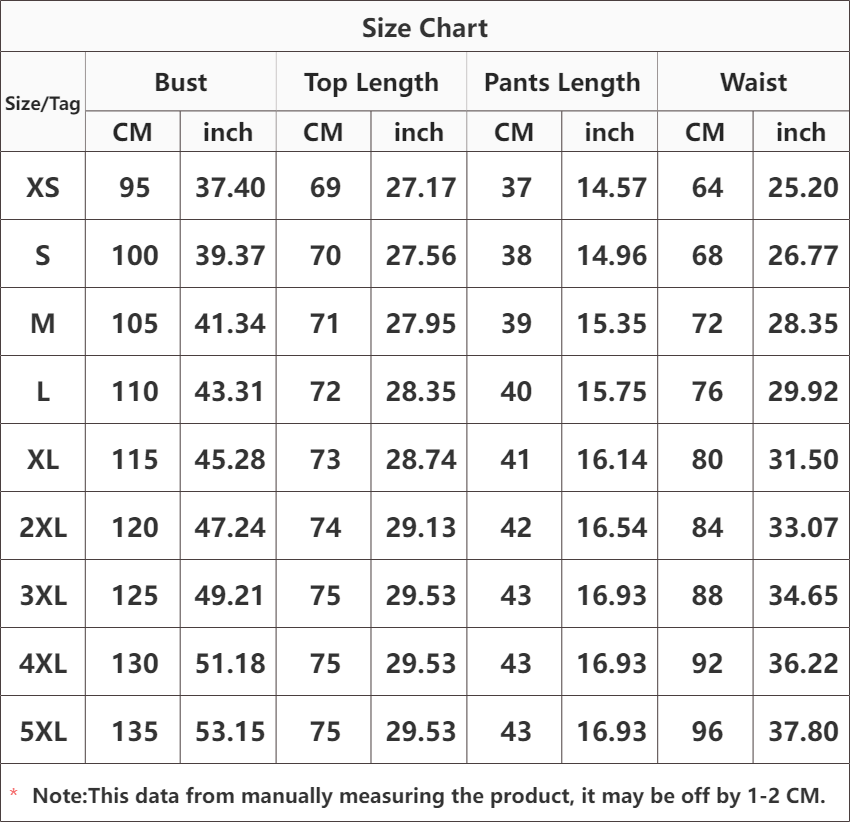
Task: Click top length CM value 71
Action: [x=325, y=324]
